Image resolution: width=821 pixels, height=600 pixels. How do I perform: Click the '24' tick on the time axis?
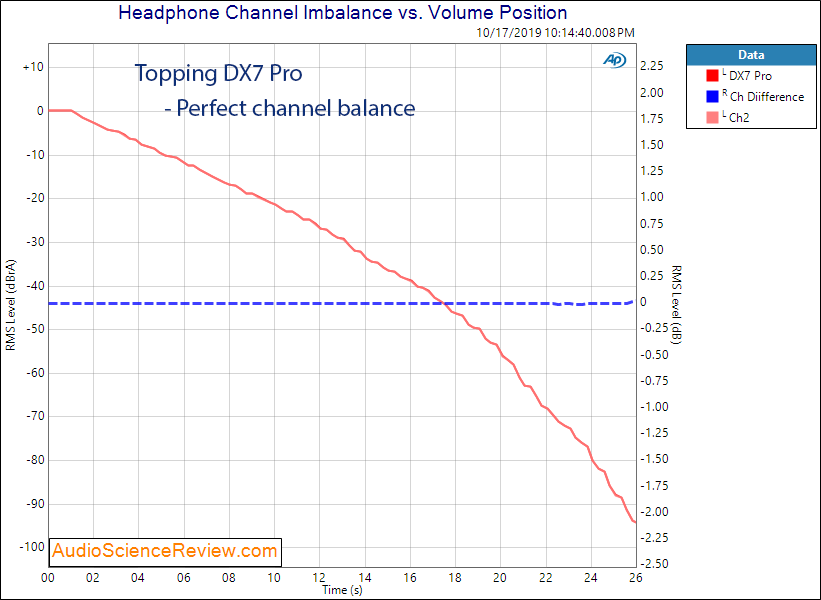click(591, 578)
